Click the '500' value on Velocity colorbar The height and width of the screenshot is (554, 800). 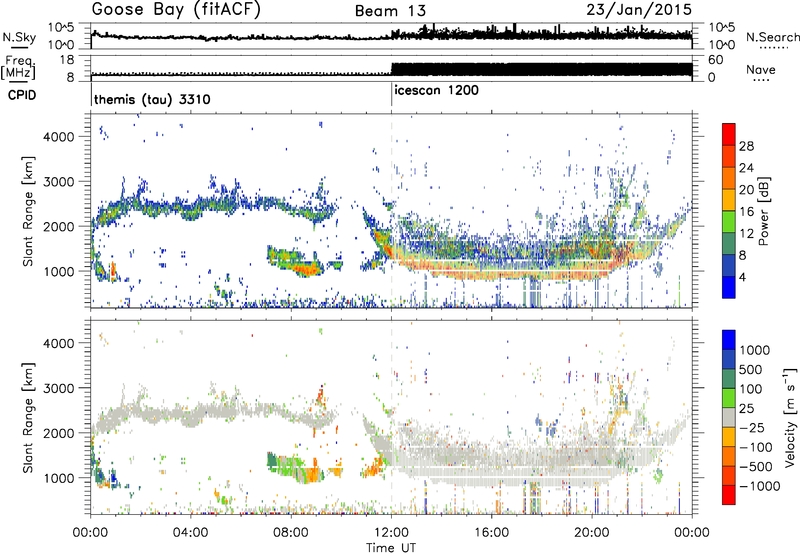pyautogui.click(x=752, y=369)
